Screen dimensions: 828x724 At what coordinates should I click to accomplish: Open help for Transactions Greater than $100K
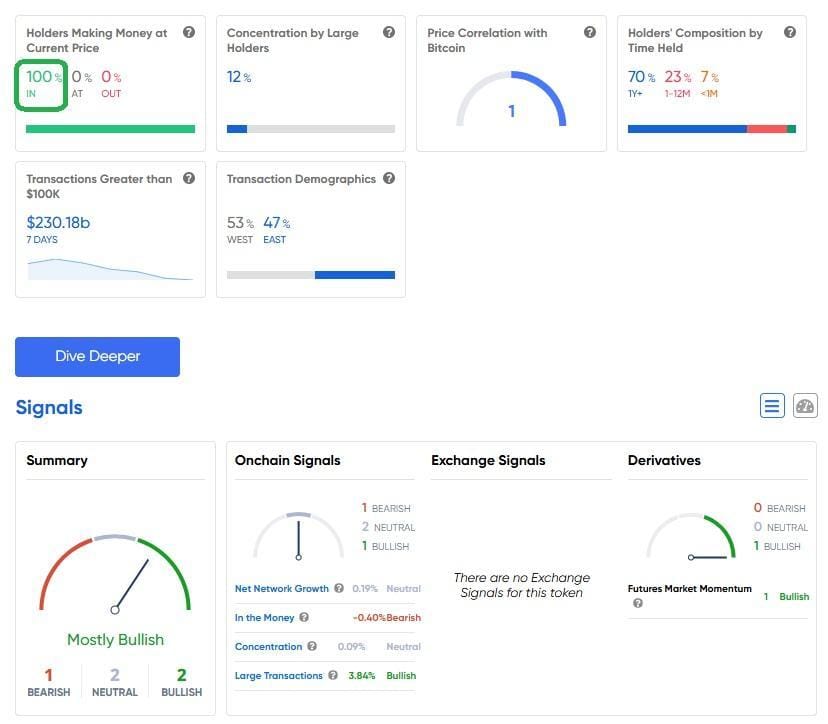(x=189, y=179)
